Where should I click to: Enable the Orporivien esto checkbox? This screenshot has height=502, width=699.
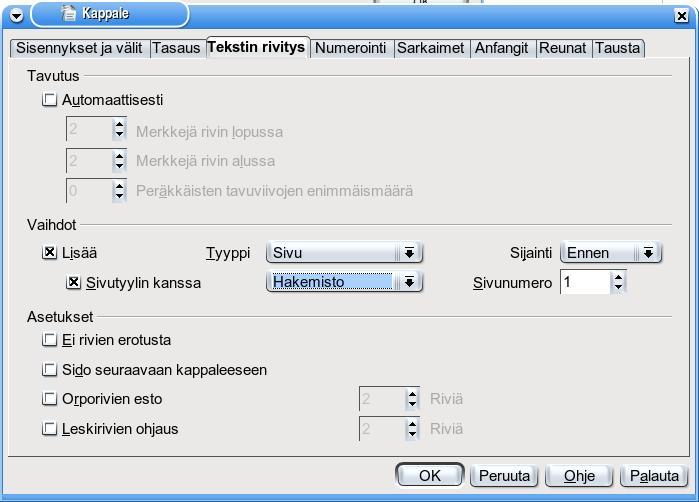pyautogui.click(x=49, y=399)
